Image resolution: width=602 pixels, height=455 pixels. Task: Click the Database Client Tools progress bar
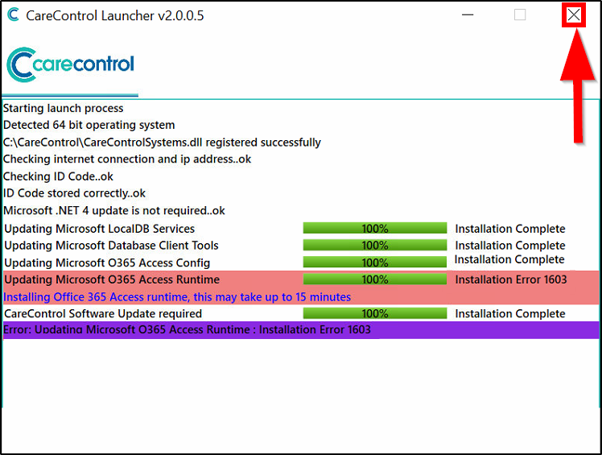click(x=375, y=245)
